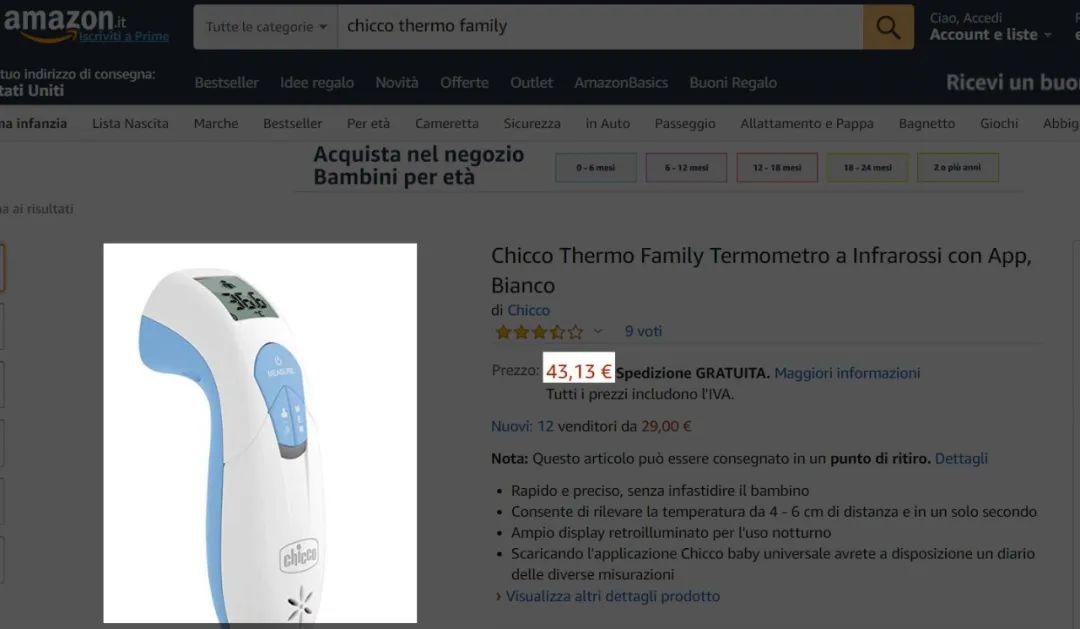View the 9 voti reviews link

pyautogui.click(x=643, y=331)
